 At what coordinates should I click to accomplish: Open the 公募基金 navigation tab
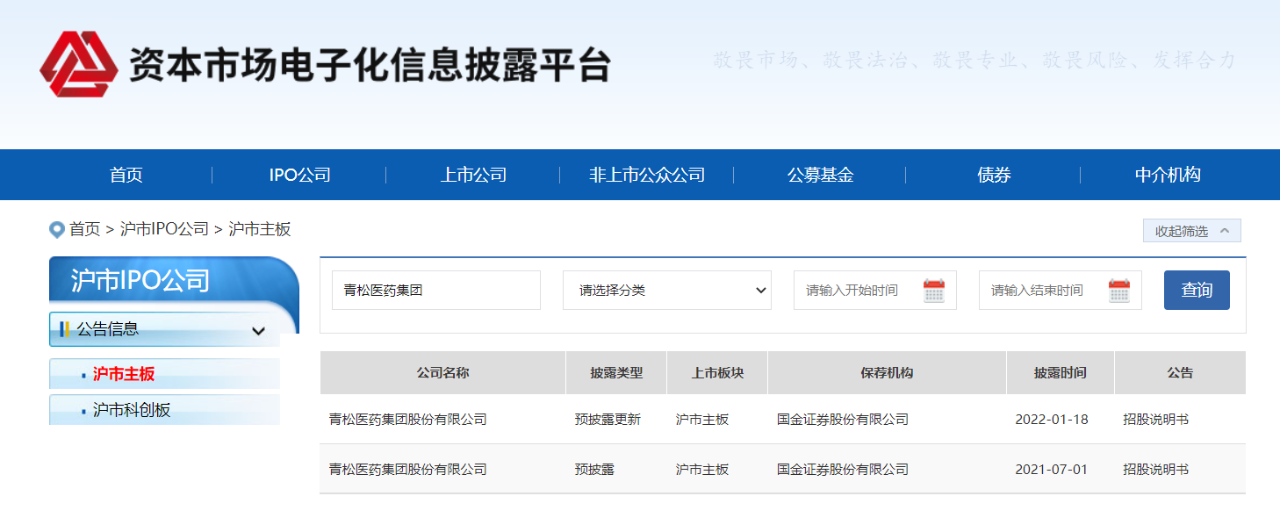(x=820, y=175)
